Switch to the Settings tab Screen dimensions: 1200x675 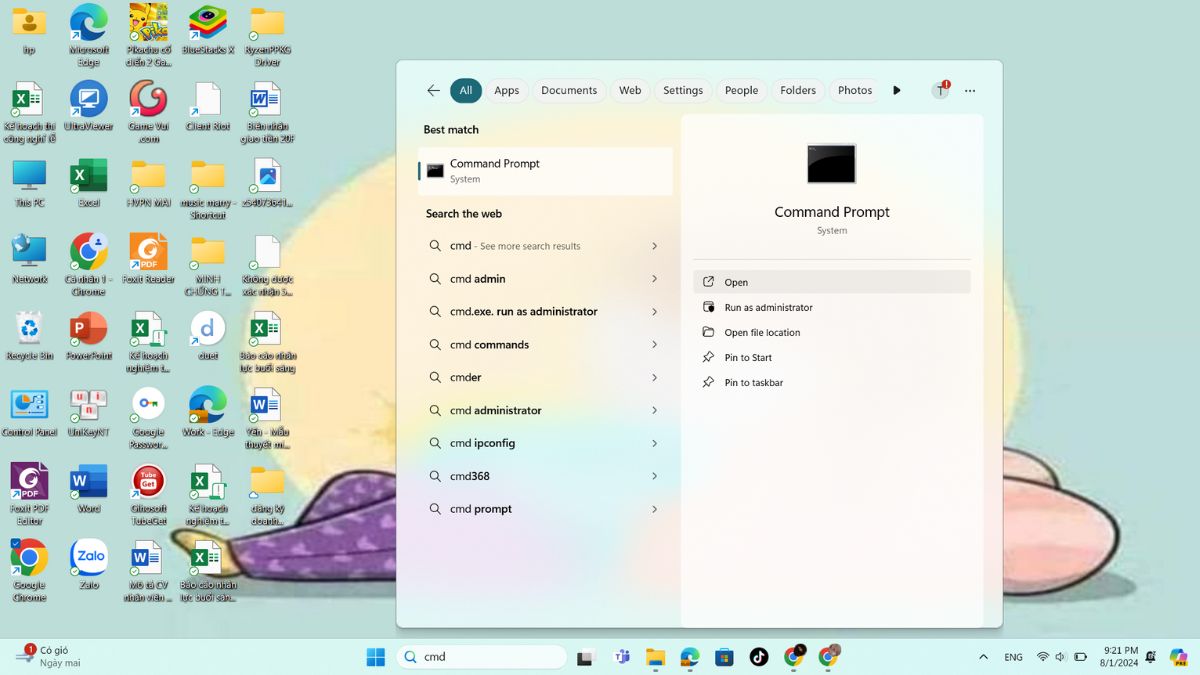pos(683,90)
